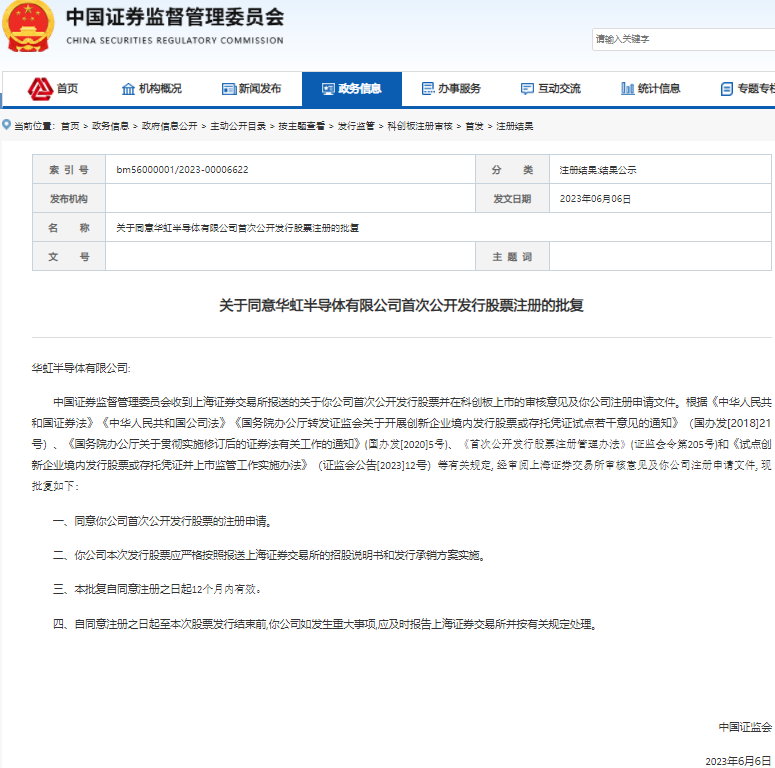Click the salutation 华虹半导体有限公司:

tap(81, 368)
